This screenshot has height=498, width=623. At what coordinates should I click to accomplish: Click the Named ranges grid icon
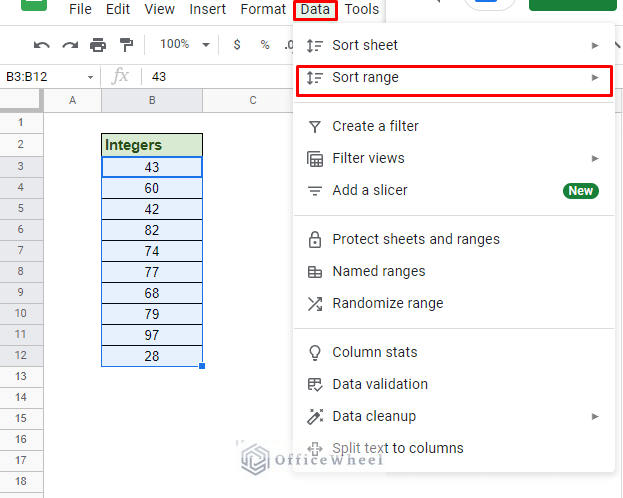click(x=315, y=272)
